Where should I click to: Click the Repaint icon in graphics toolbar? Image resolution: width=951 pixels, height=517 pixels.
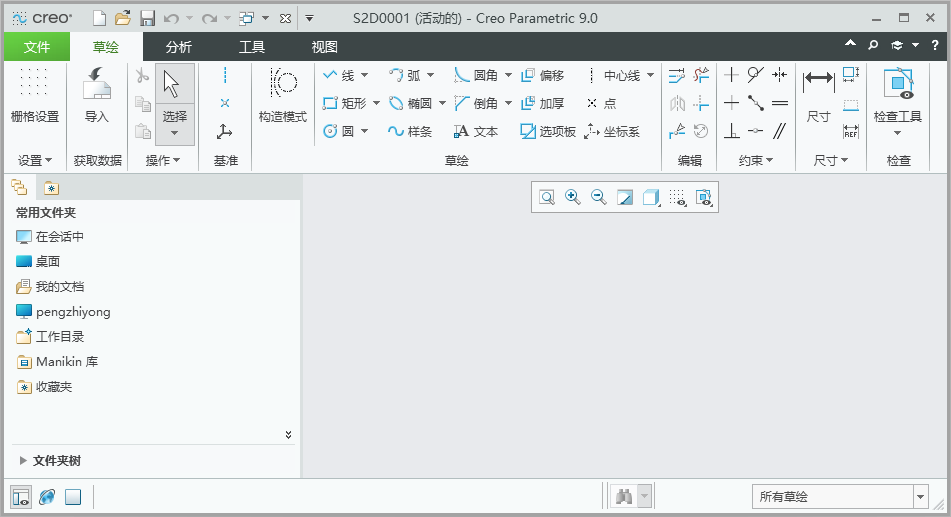click(x=625, y=197)
